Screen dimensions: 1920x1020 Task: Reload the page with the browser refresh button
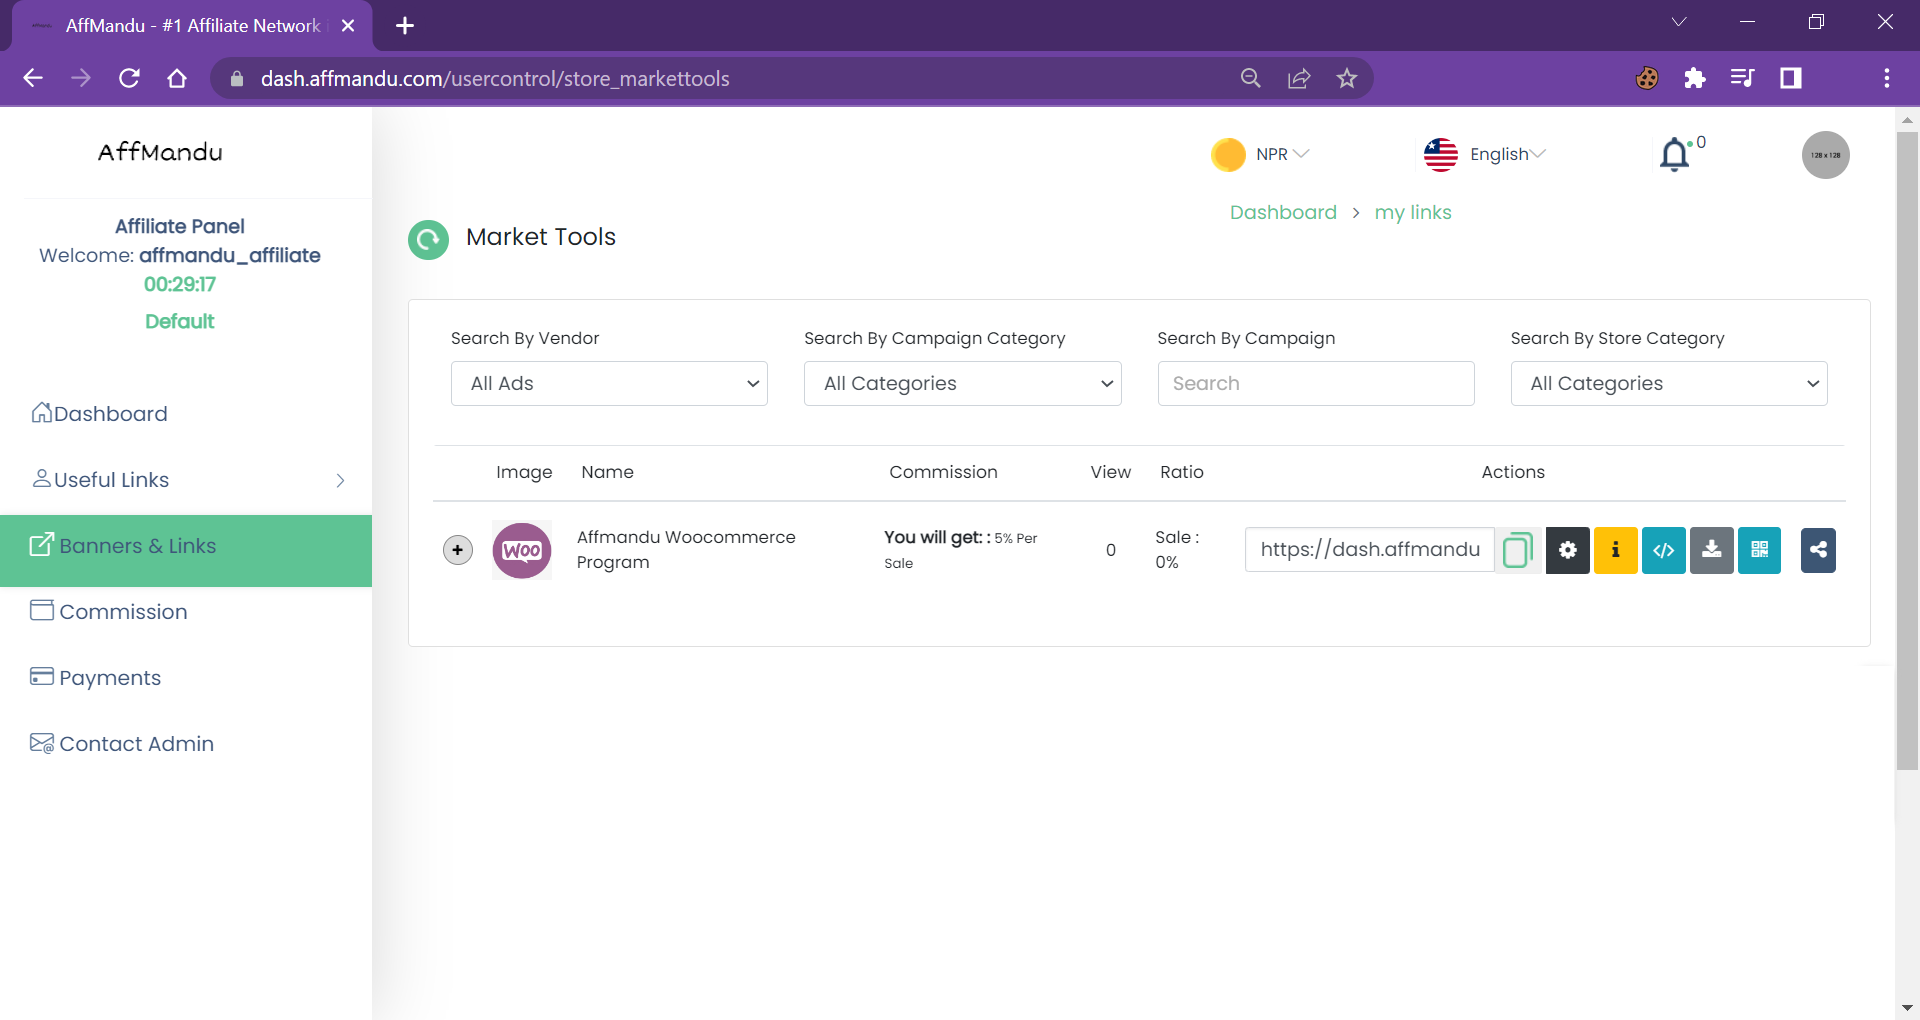coord(129,78)
